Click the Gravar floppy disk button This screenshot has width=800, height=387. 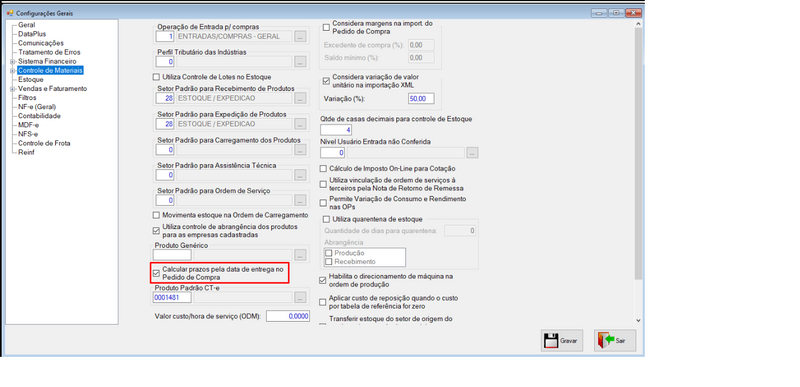pyautogui.click(x=562, y=340)
